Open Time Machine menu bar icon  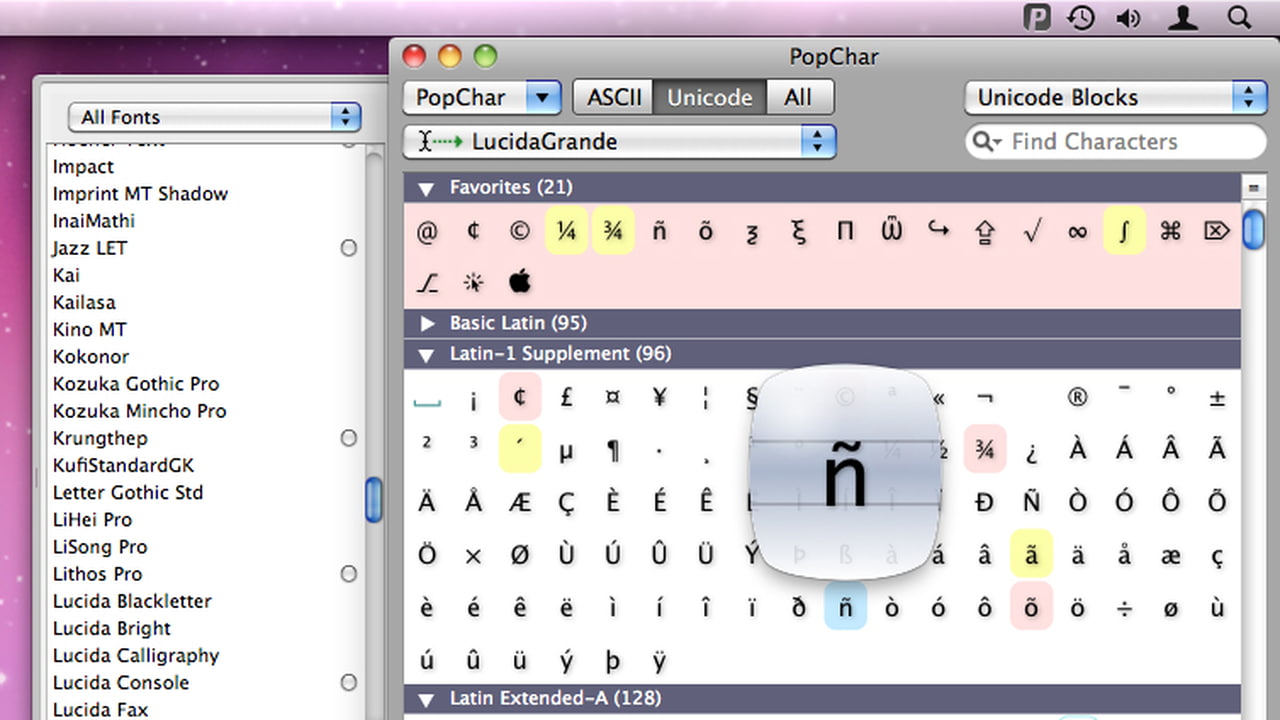pos(1081,18)
